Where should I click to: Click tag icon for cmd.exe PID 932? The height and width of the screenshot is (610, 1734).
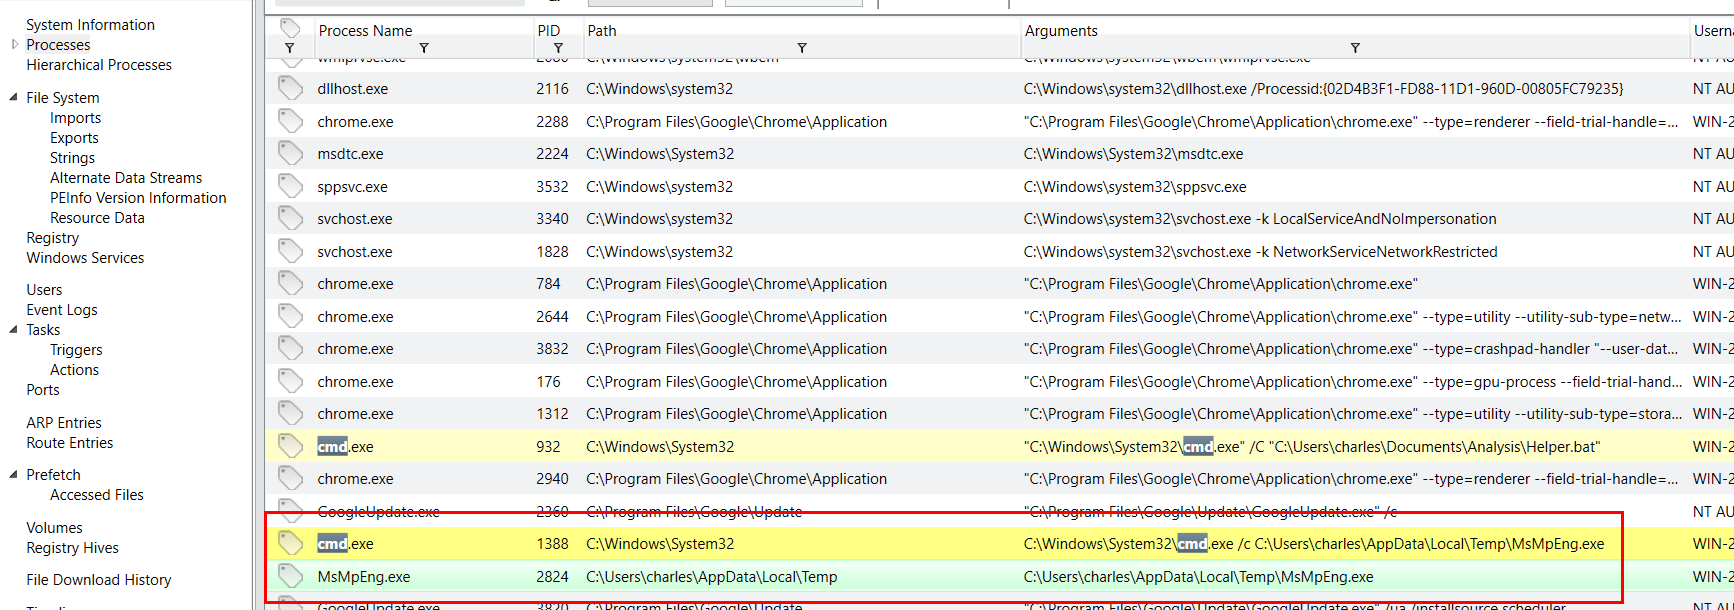[x=290, y=446]
